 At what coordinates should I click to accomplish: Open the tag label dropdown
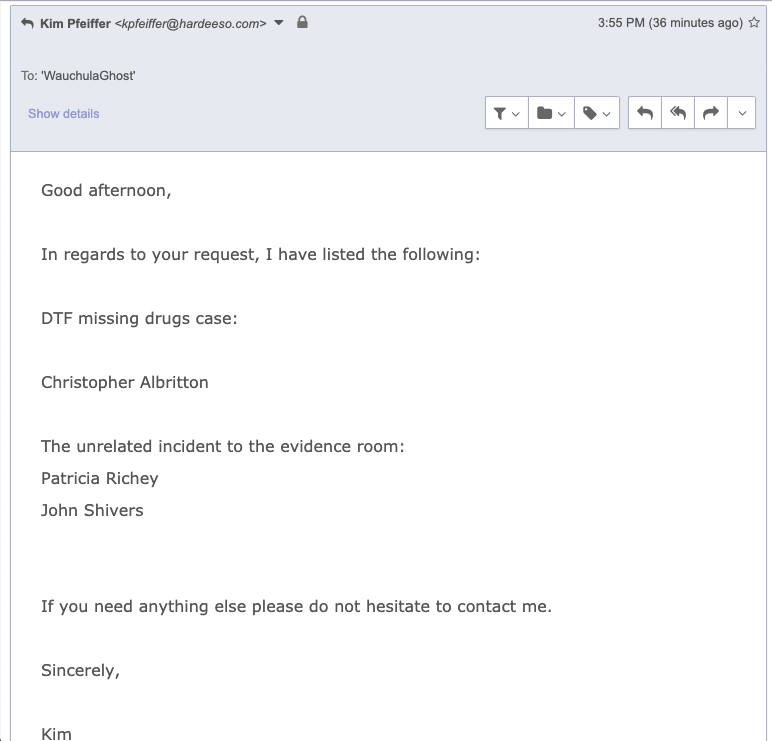click(x=596, y=114)
